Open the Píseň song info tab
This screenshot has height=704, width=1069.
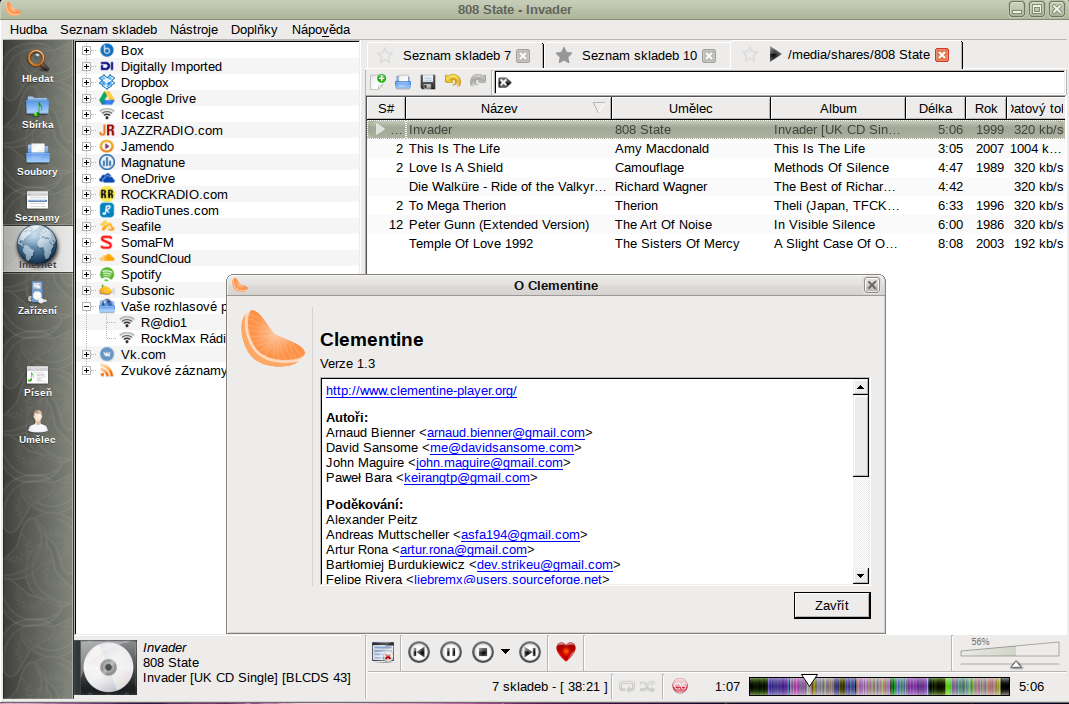point(37,381)
